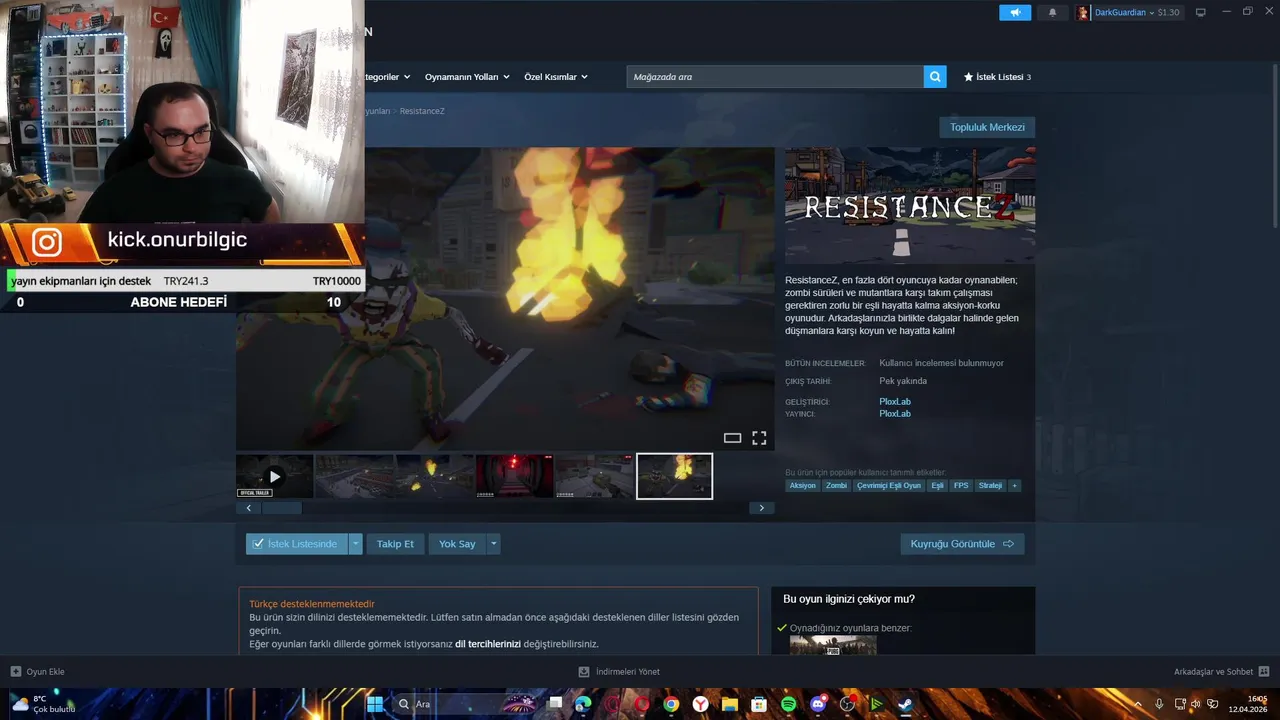This screenshot has width=1280, height=720.
Task: Open the clock and date 12.04.2026
Action: click(x=1249, y=704)
